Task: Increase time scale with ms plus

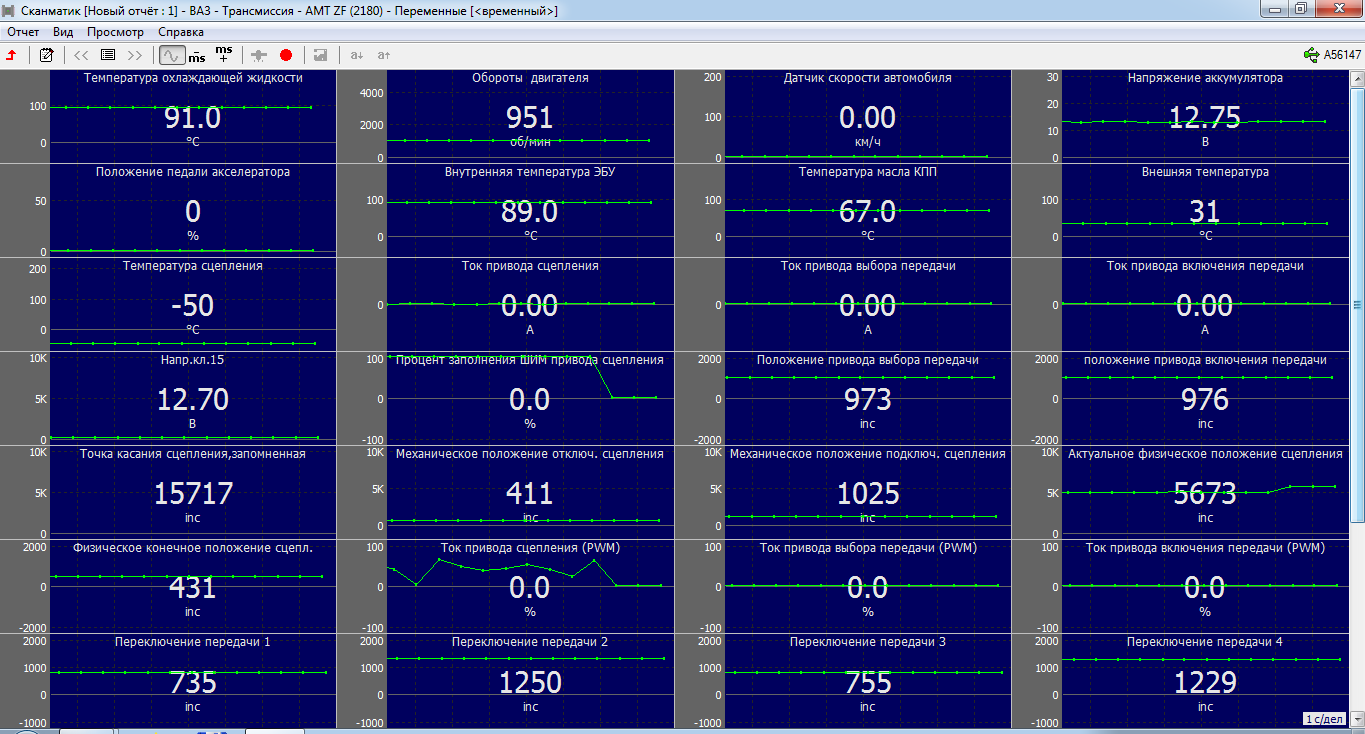Action: 224,54
